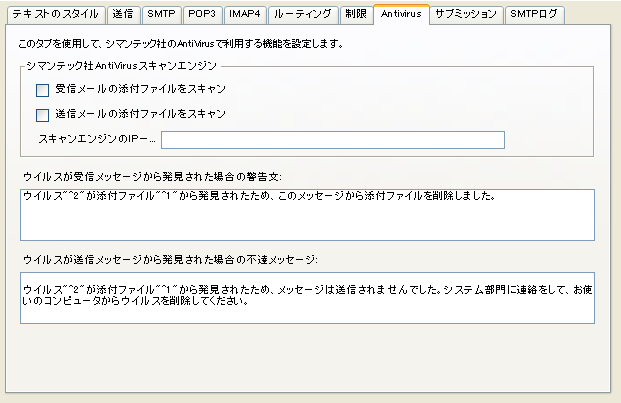Viewport: 621px width, 403px height.
Task: Click the Antivirus tab
Action: point(401,15)
